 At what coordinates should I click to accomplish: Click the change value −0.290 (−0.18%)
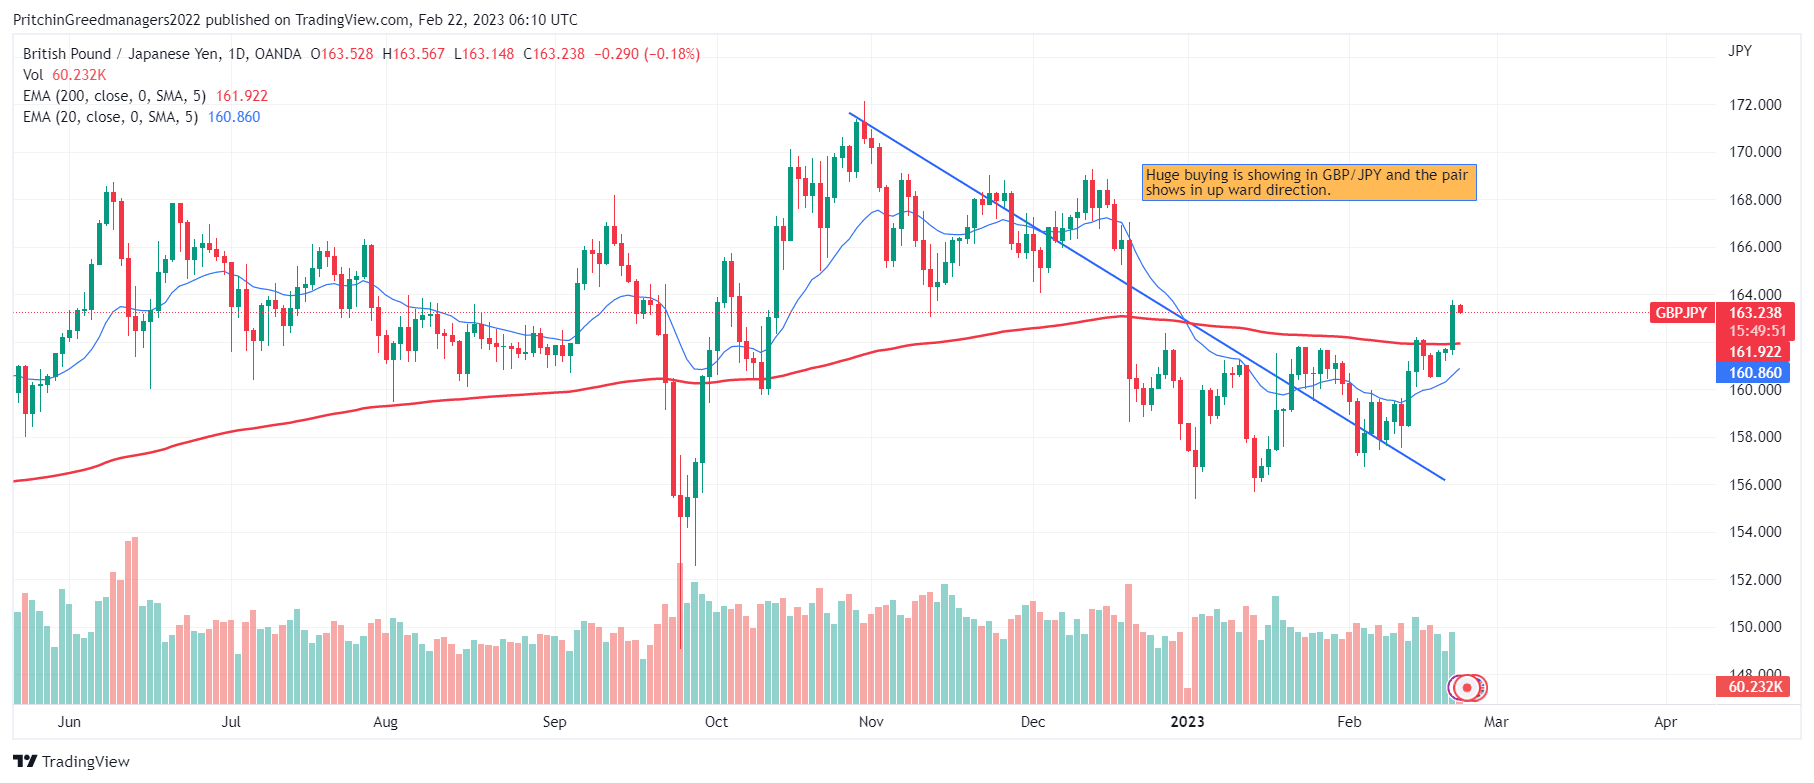click(x=647, y=54)
